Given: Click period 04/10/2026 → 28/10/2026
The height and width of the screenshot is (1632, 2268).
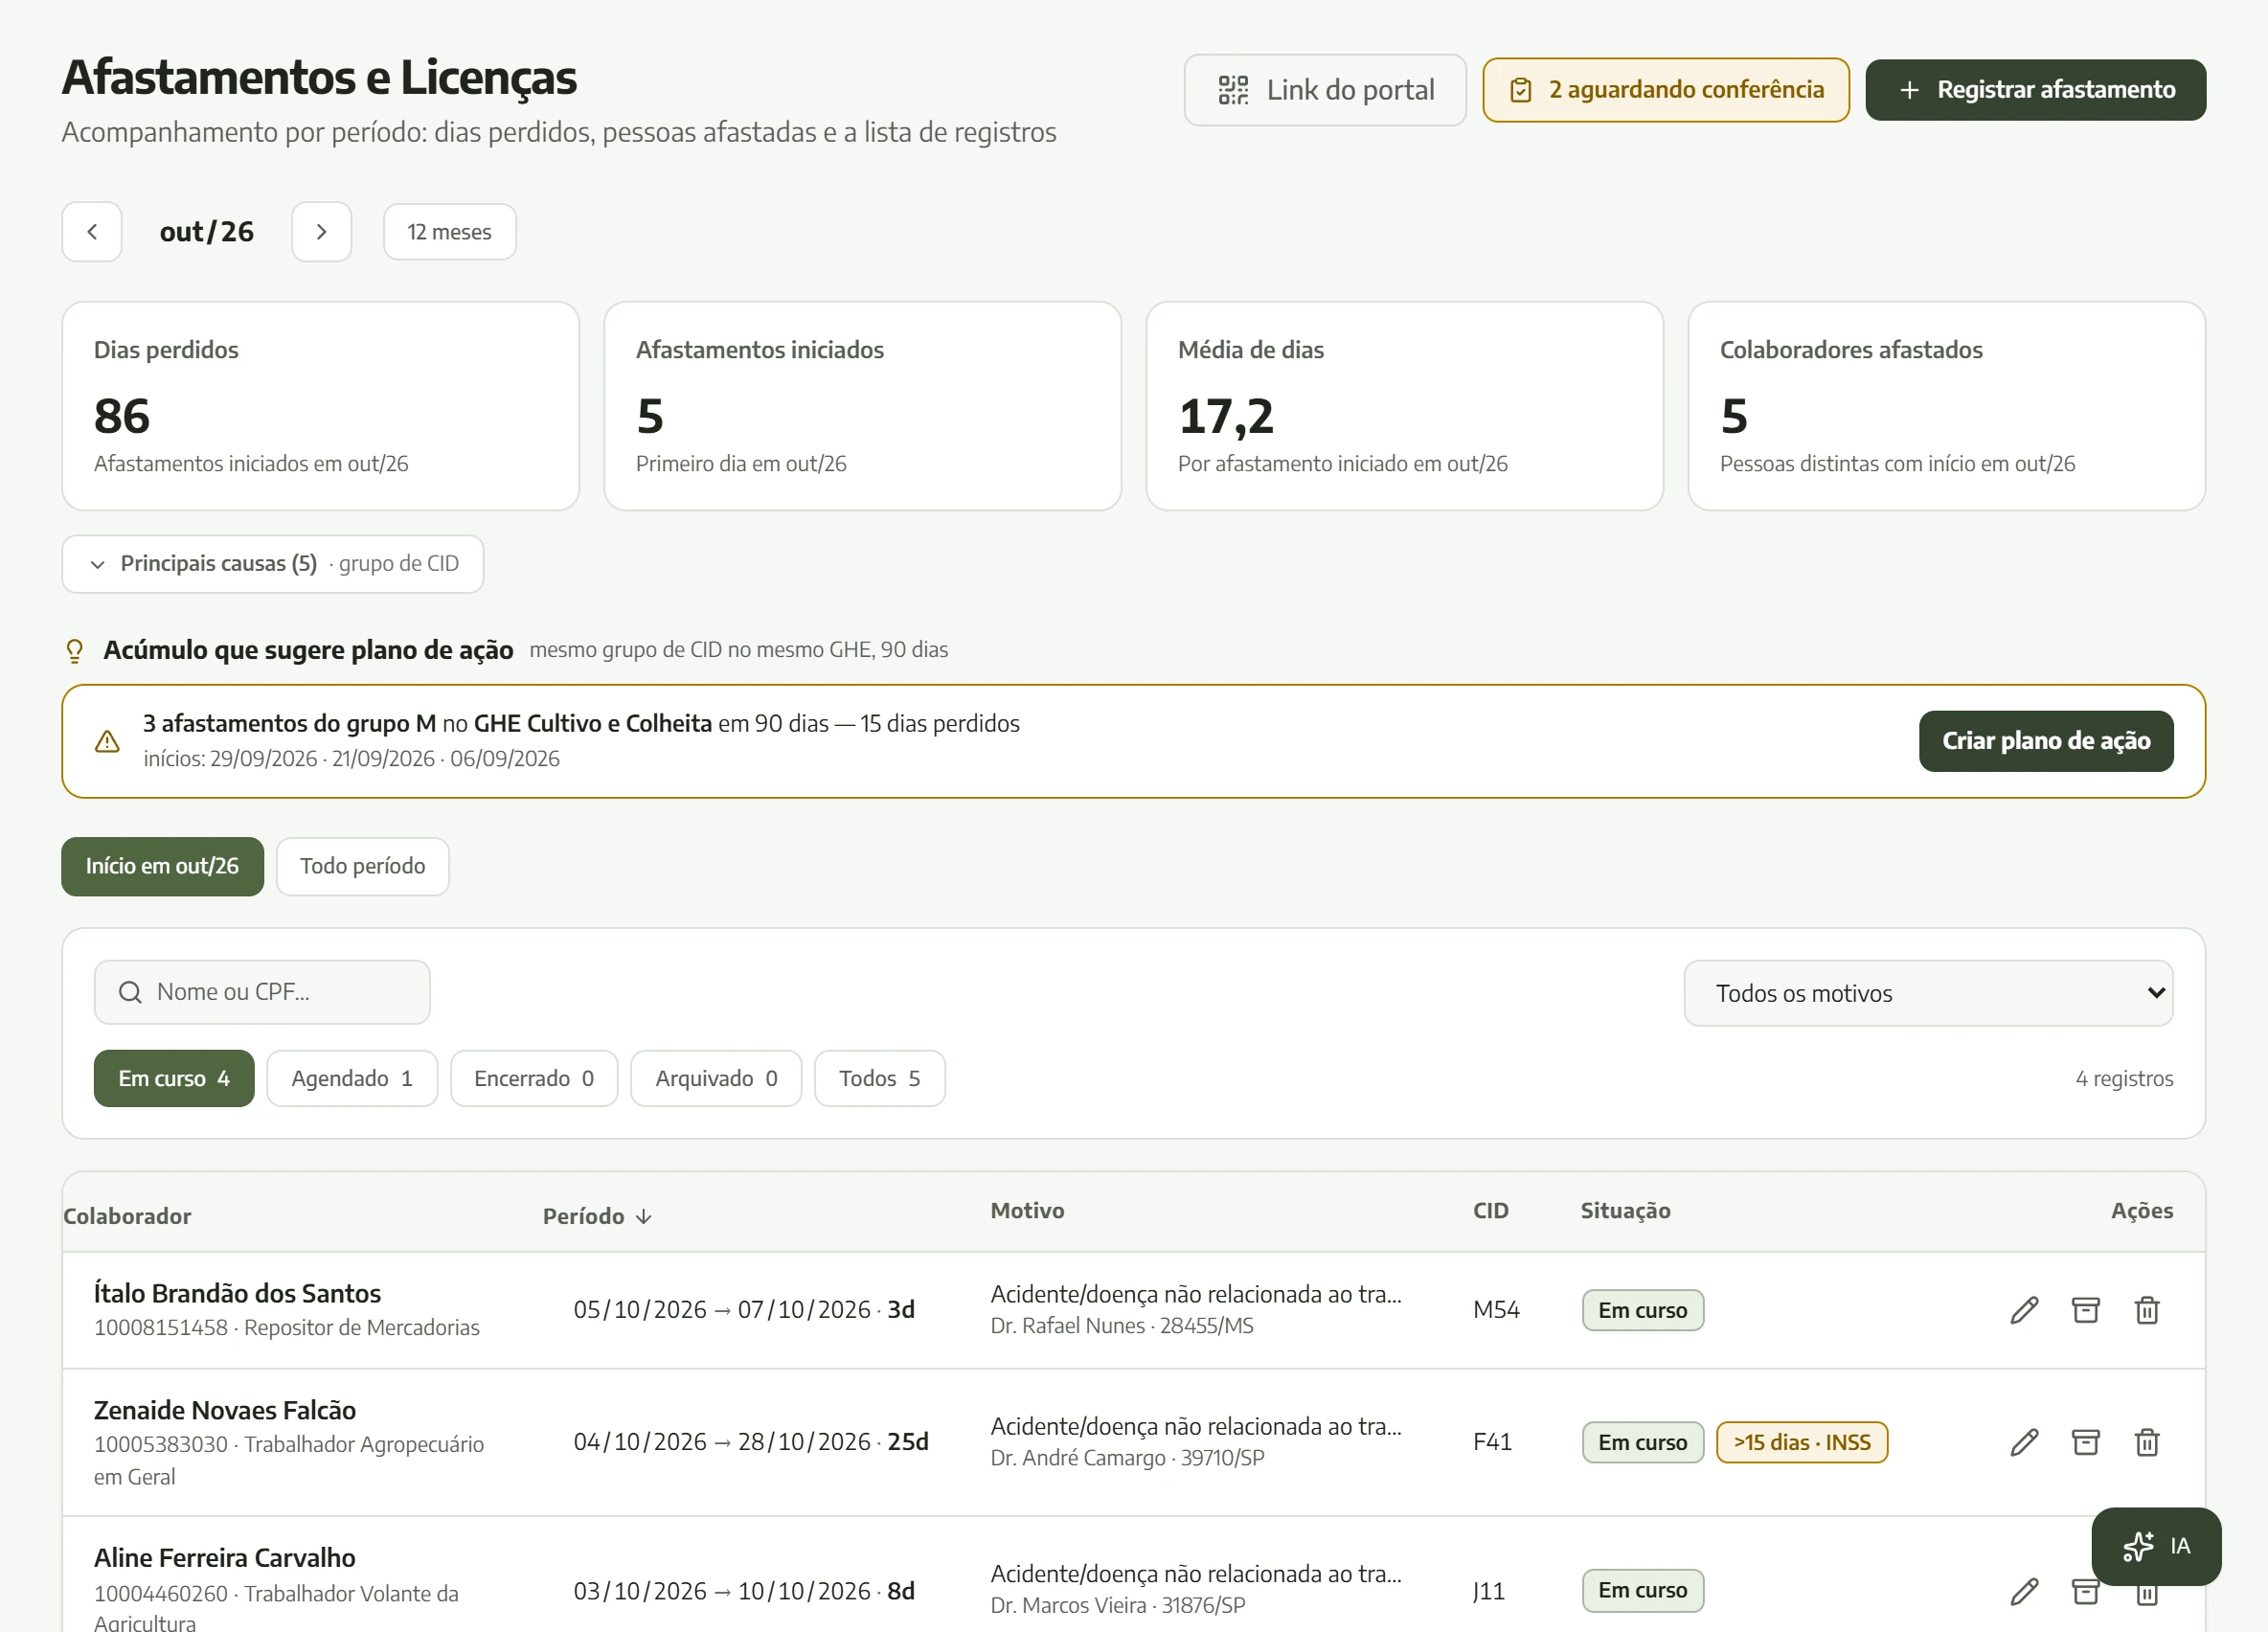Looking at the screenshot, I should pyautogui.click(x=722, y=1442).
